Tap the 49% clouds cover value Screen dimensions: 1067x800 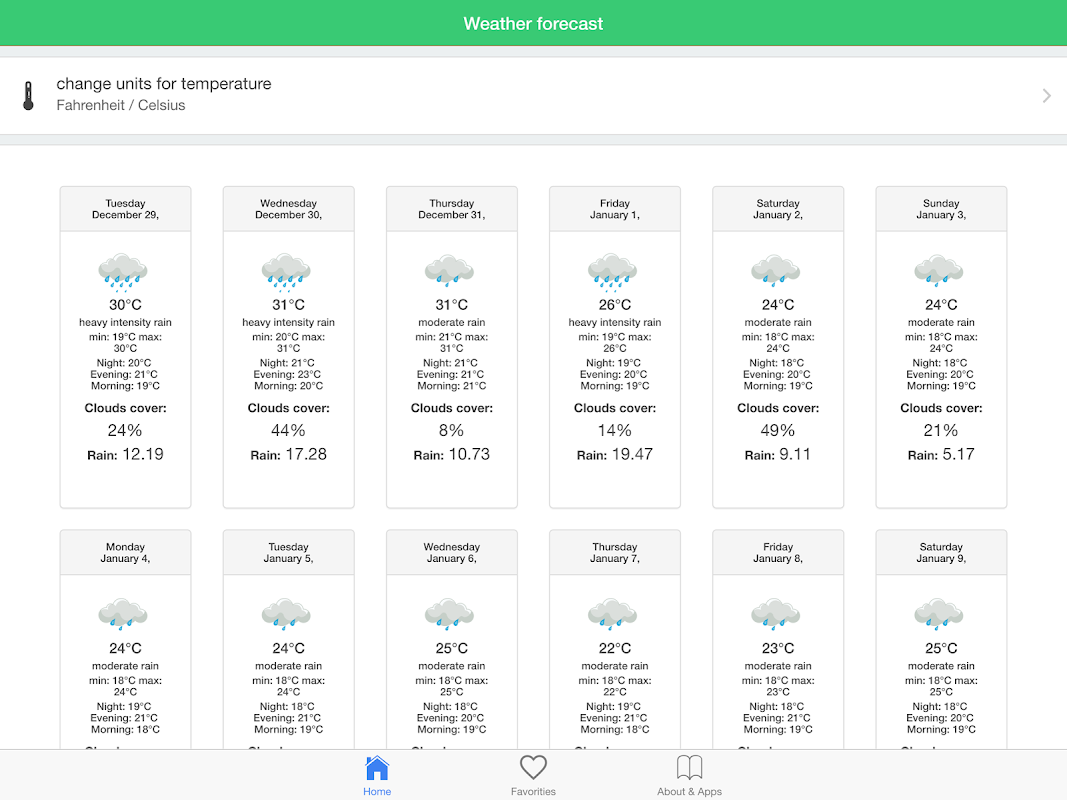pyautogui.click(x=778, y=431)
